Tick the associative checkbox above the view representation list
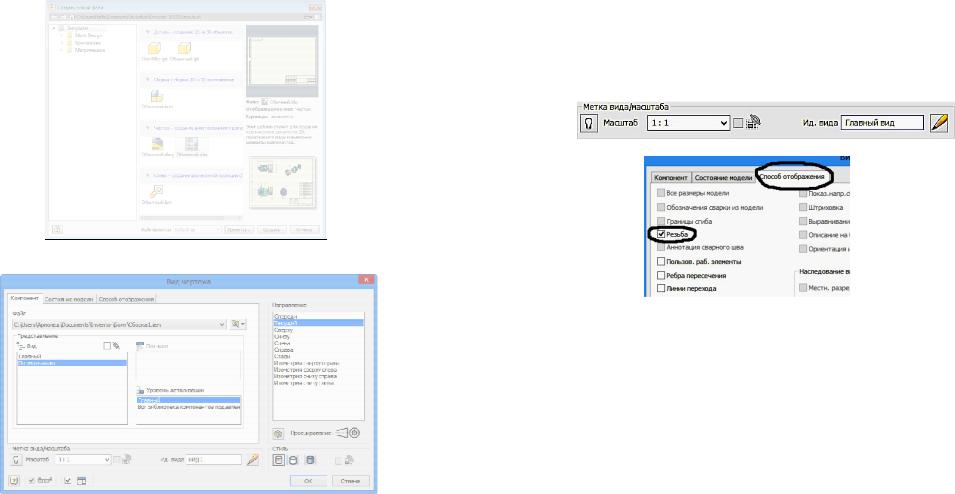This screenshot has height=494, width=955. tap(107, 345)
